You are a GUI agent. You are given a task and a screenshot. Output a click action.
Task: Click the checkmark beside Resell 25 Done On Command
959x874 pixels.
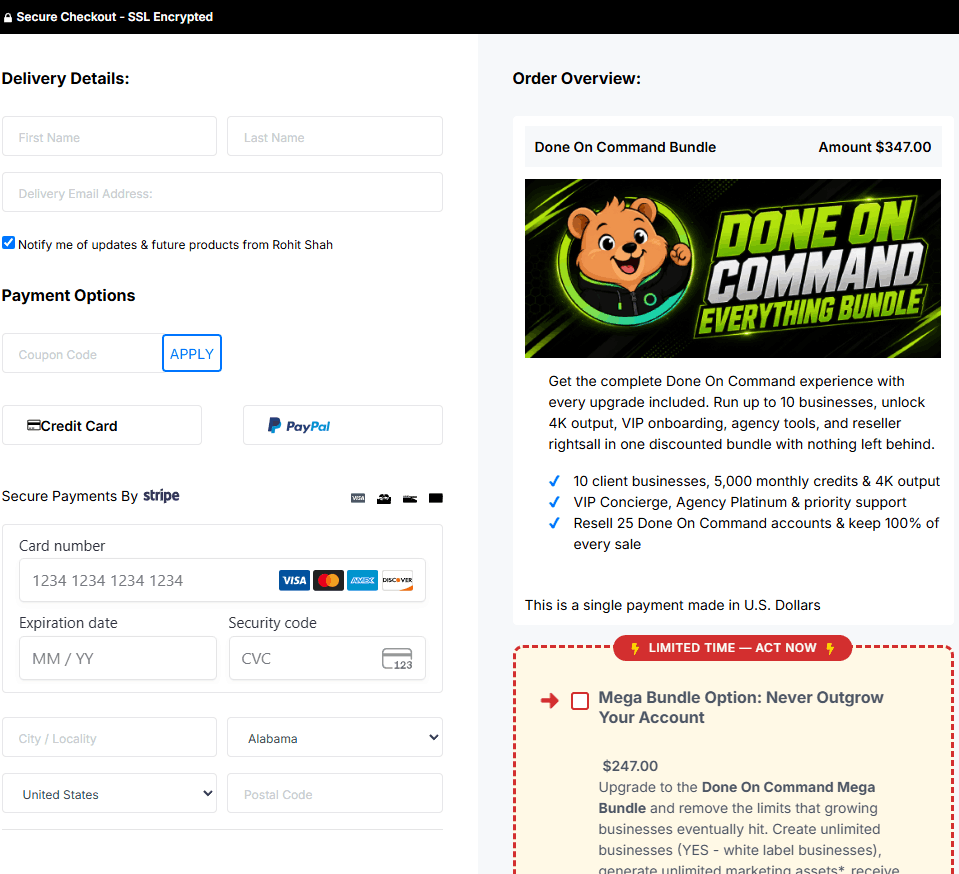pos(554,523)
